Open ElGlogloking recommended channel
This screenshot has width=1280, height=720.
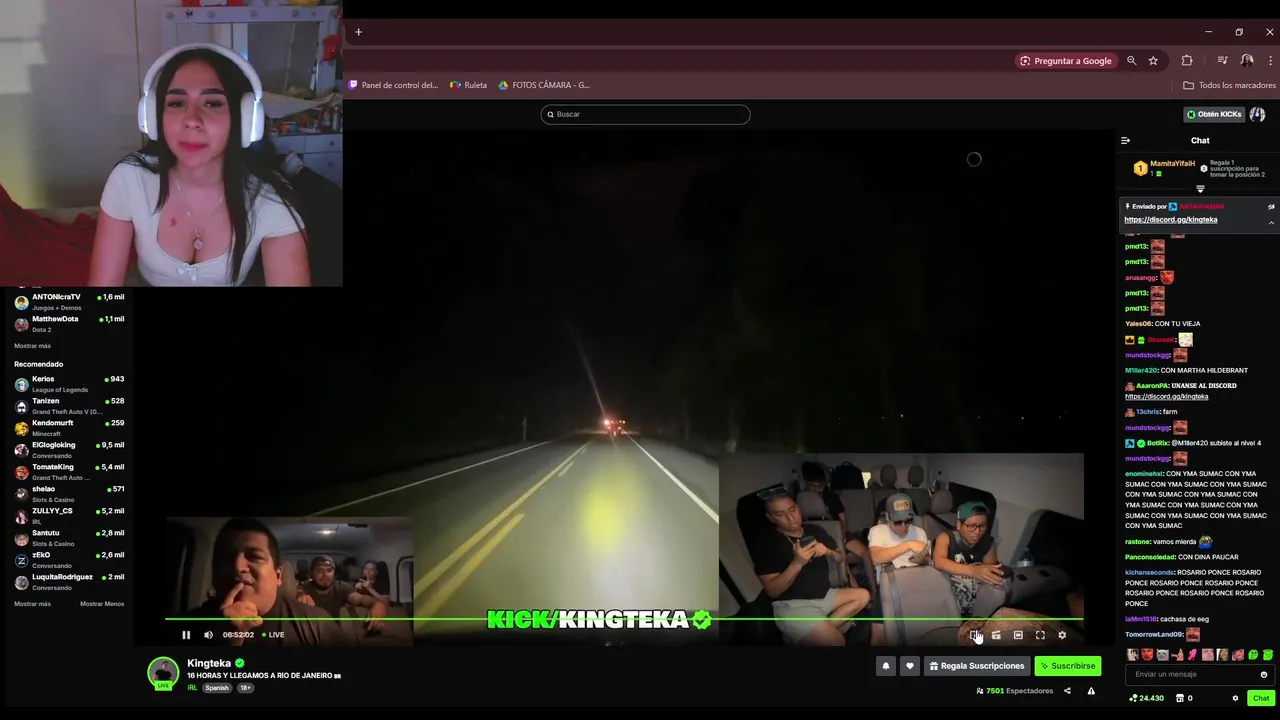tap(69, 450)
